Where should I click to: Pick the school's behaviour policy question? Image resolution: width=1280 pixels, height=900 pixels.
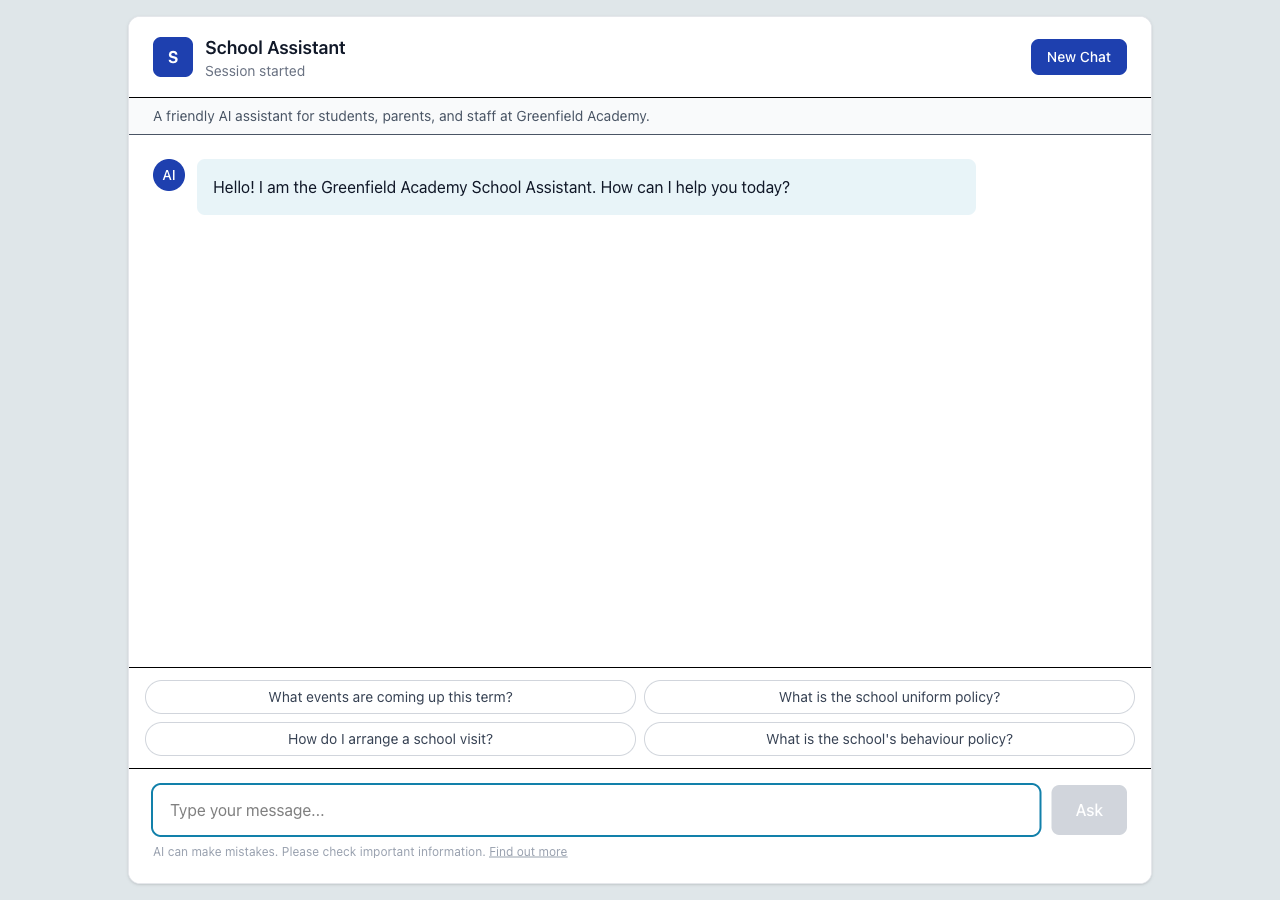889,739
